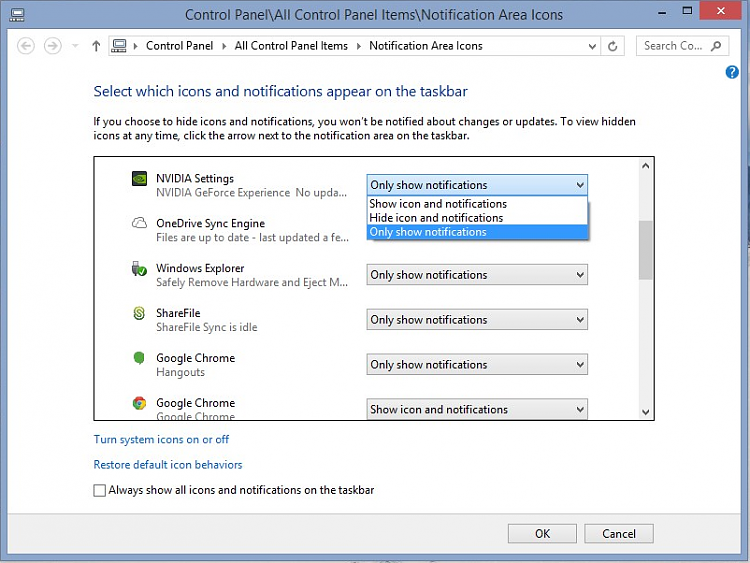Open the Hangouts behavior dropdown

pos(477,364)
